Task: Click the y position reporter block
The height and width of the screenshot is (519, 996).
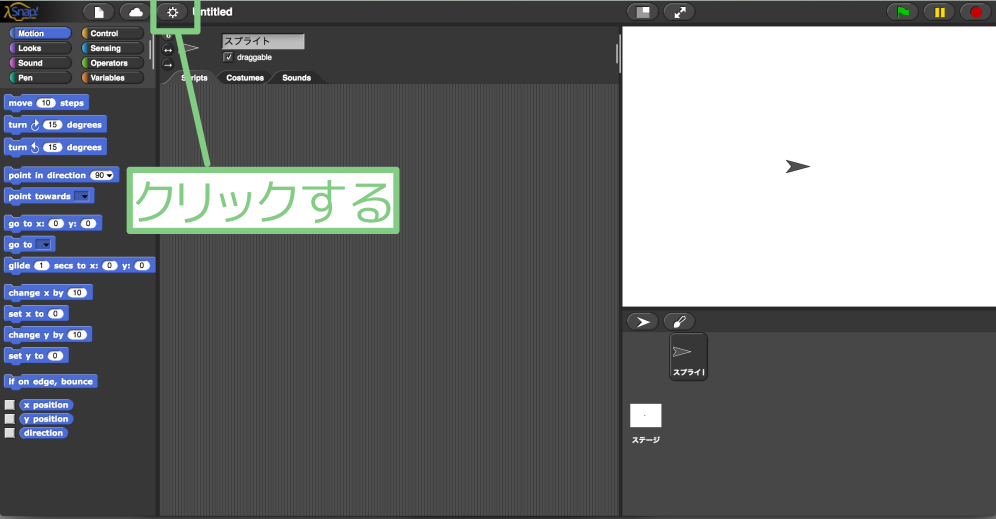Action: tap(46, 419)
